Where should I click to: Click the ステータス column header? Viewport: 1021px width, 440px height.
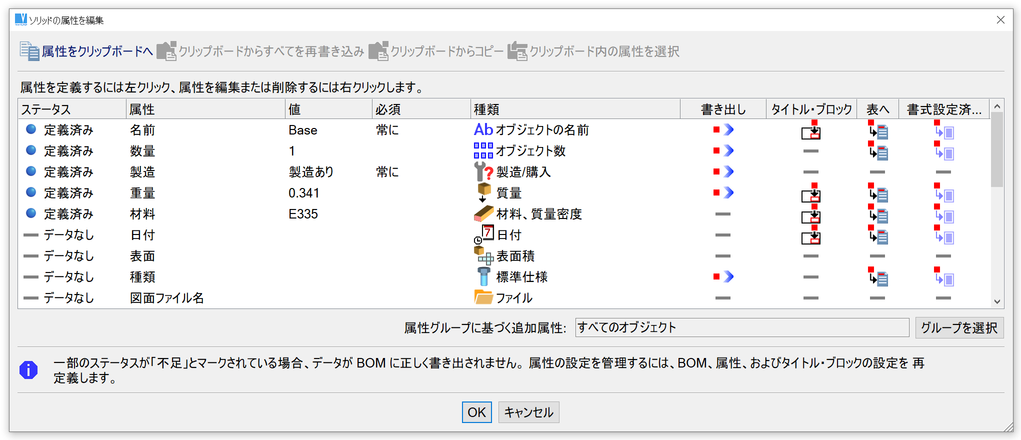(46, 108)
